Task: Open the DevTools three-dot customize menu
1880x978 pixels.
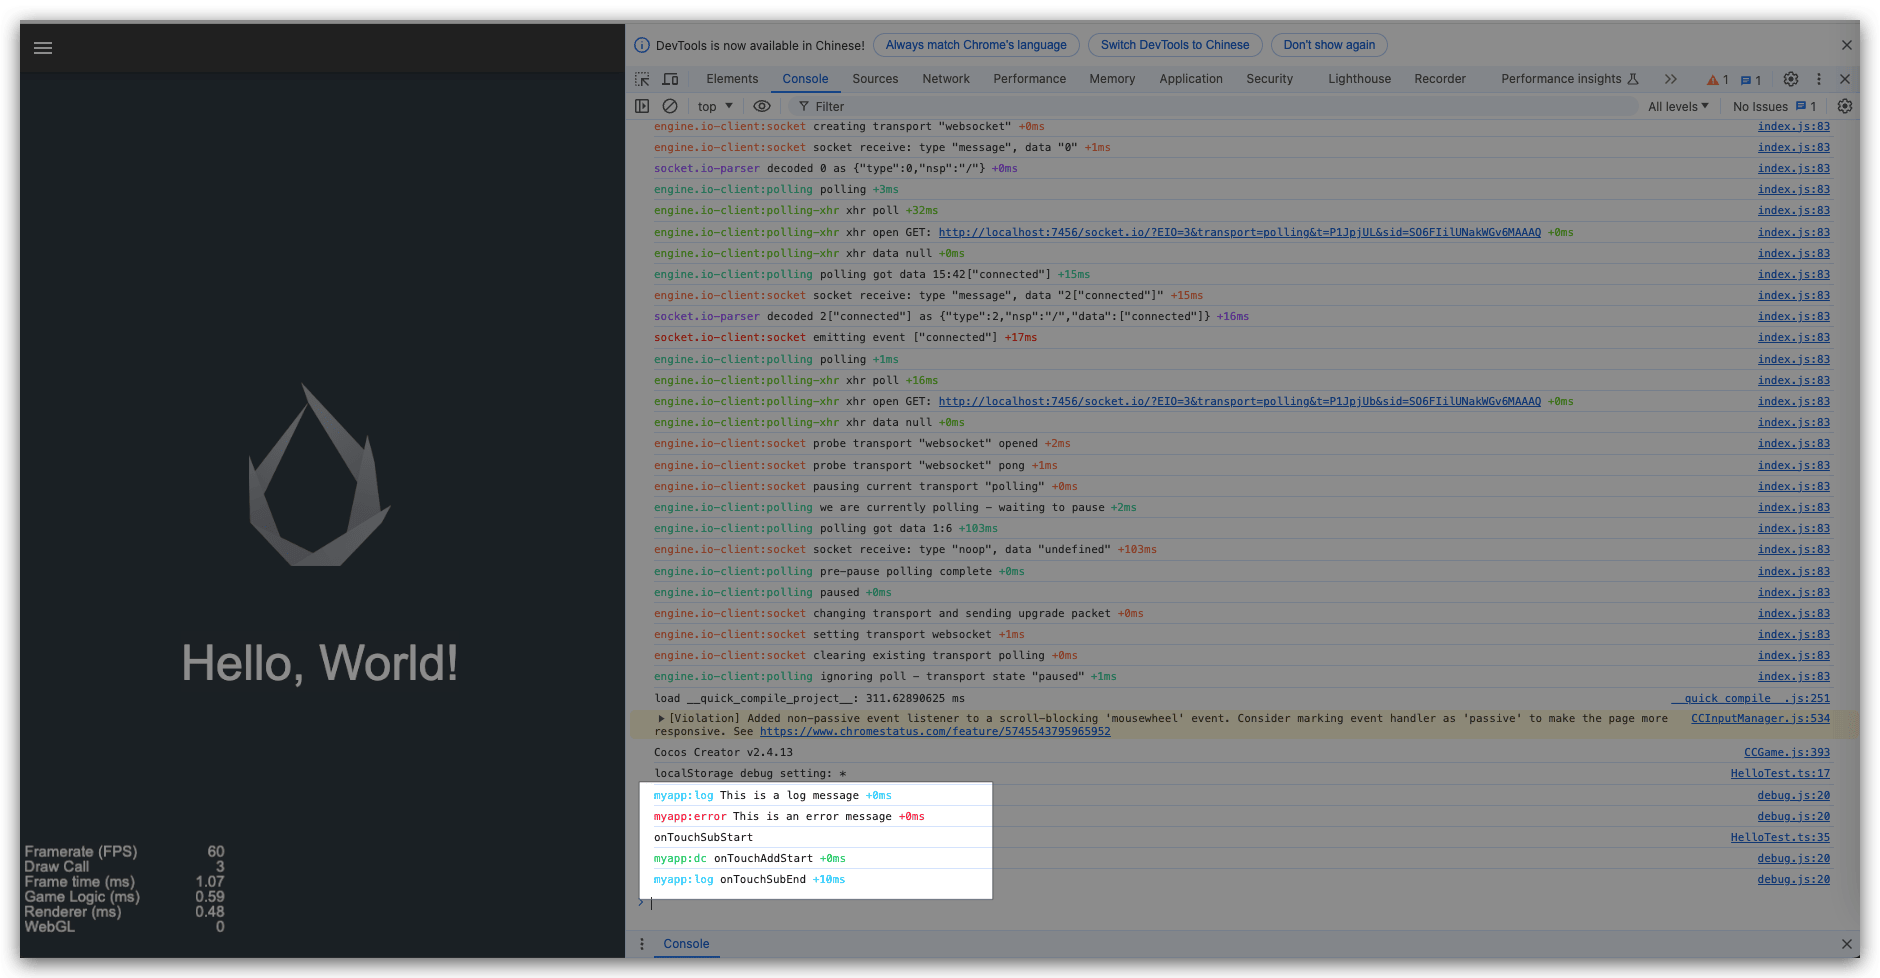Action: click(x=1819, y=79)
